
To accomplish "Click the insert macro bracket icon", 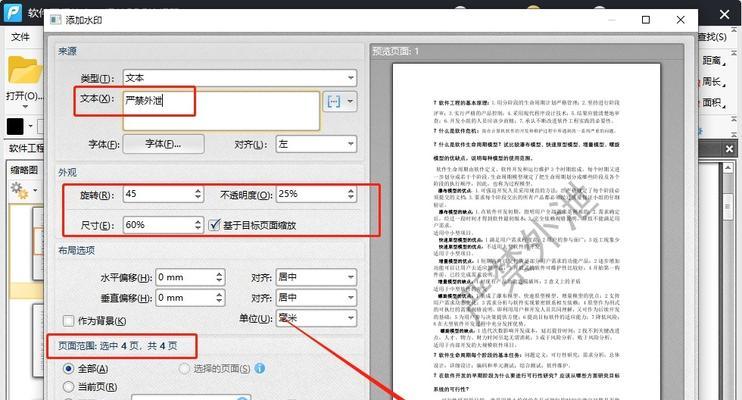I will pyautogui.click(x=334, y=101).
